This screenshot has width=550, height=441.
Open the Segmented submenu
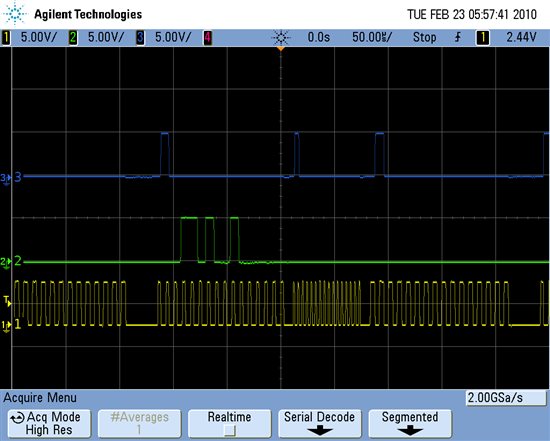pyautogui.click(x=410, y=423)
